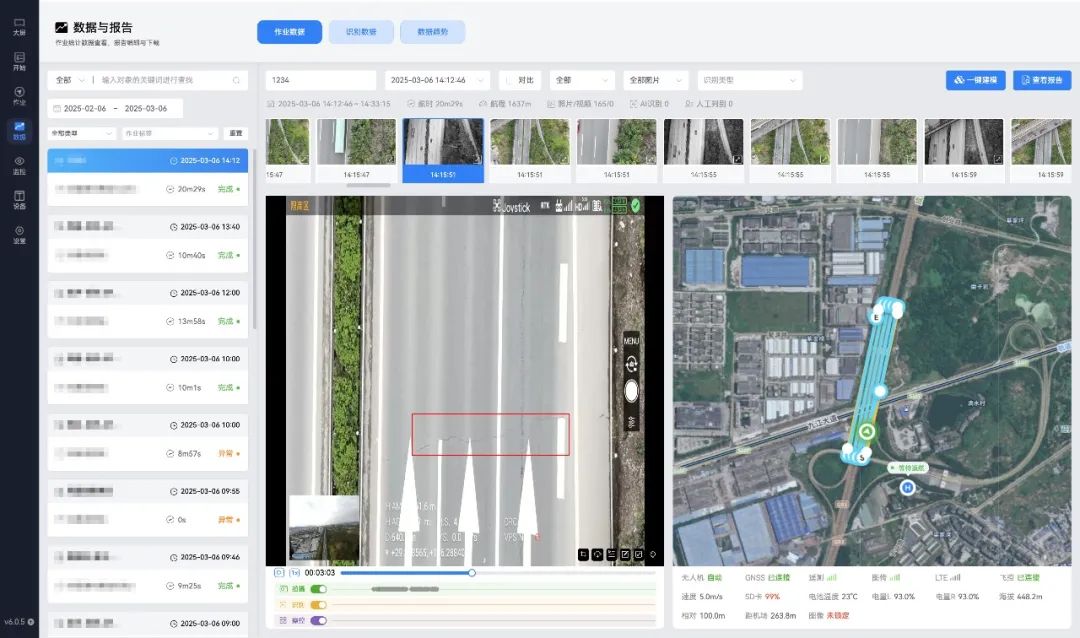1080x638 pixels.
Task: Switch to the 数据趋势 tab
Action: click(432, 32)
